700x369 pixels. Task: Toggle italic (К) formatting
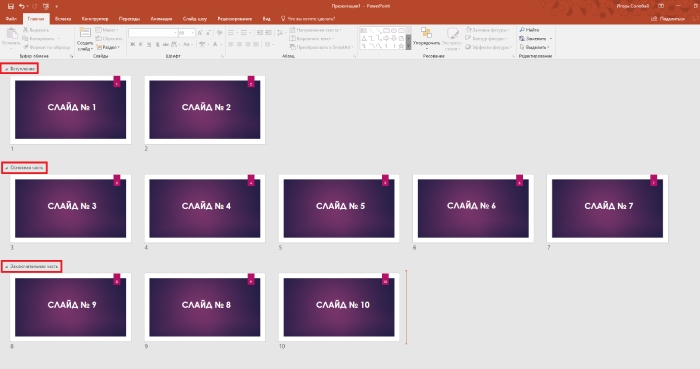[x=141, y=45]
